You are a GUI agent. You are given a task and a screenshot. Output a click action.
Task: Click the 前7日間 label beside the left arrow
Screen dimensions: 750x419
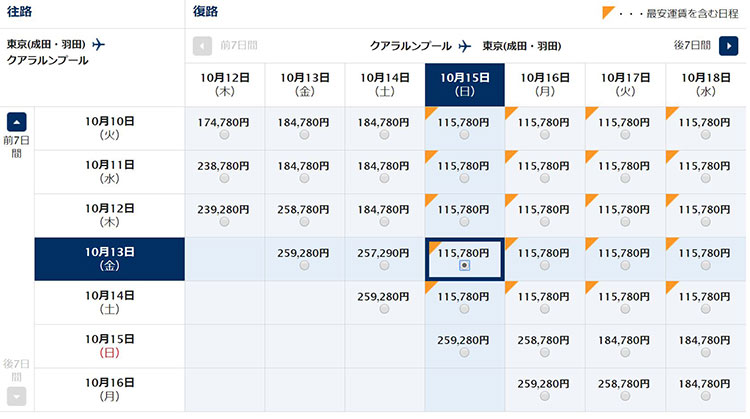click(x=239, y=45)
